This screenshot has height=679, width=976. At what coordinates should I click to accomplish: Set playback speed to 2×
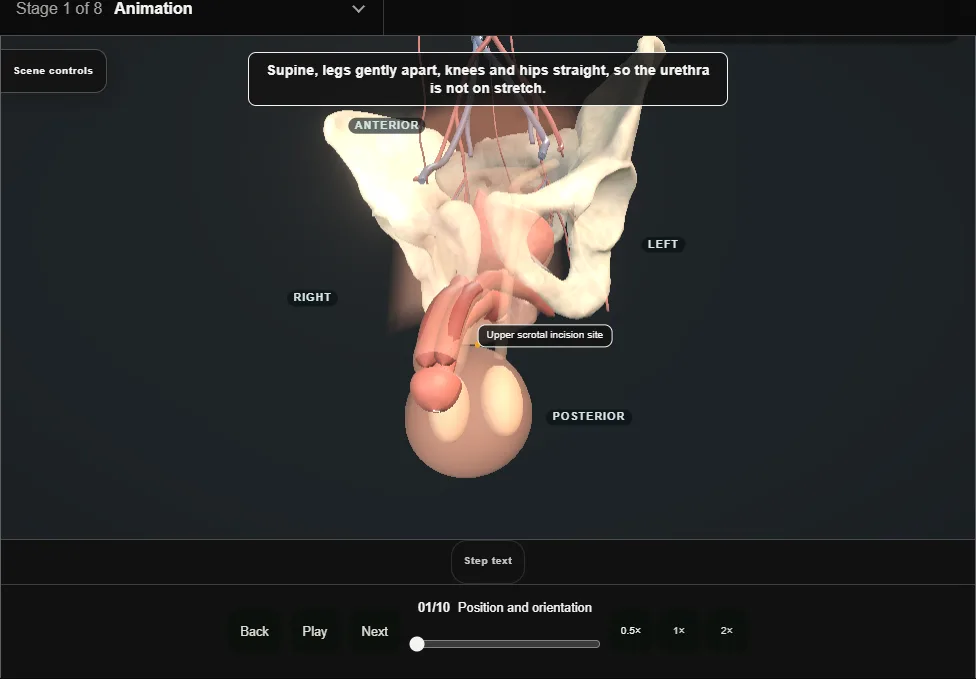click(726, 631)
